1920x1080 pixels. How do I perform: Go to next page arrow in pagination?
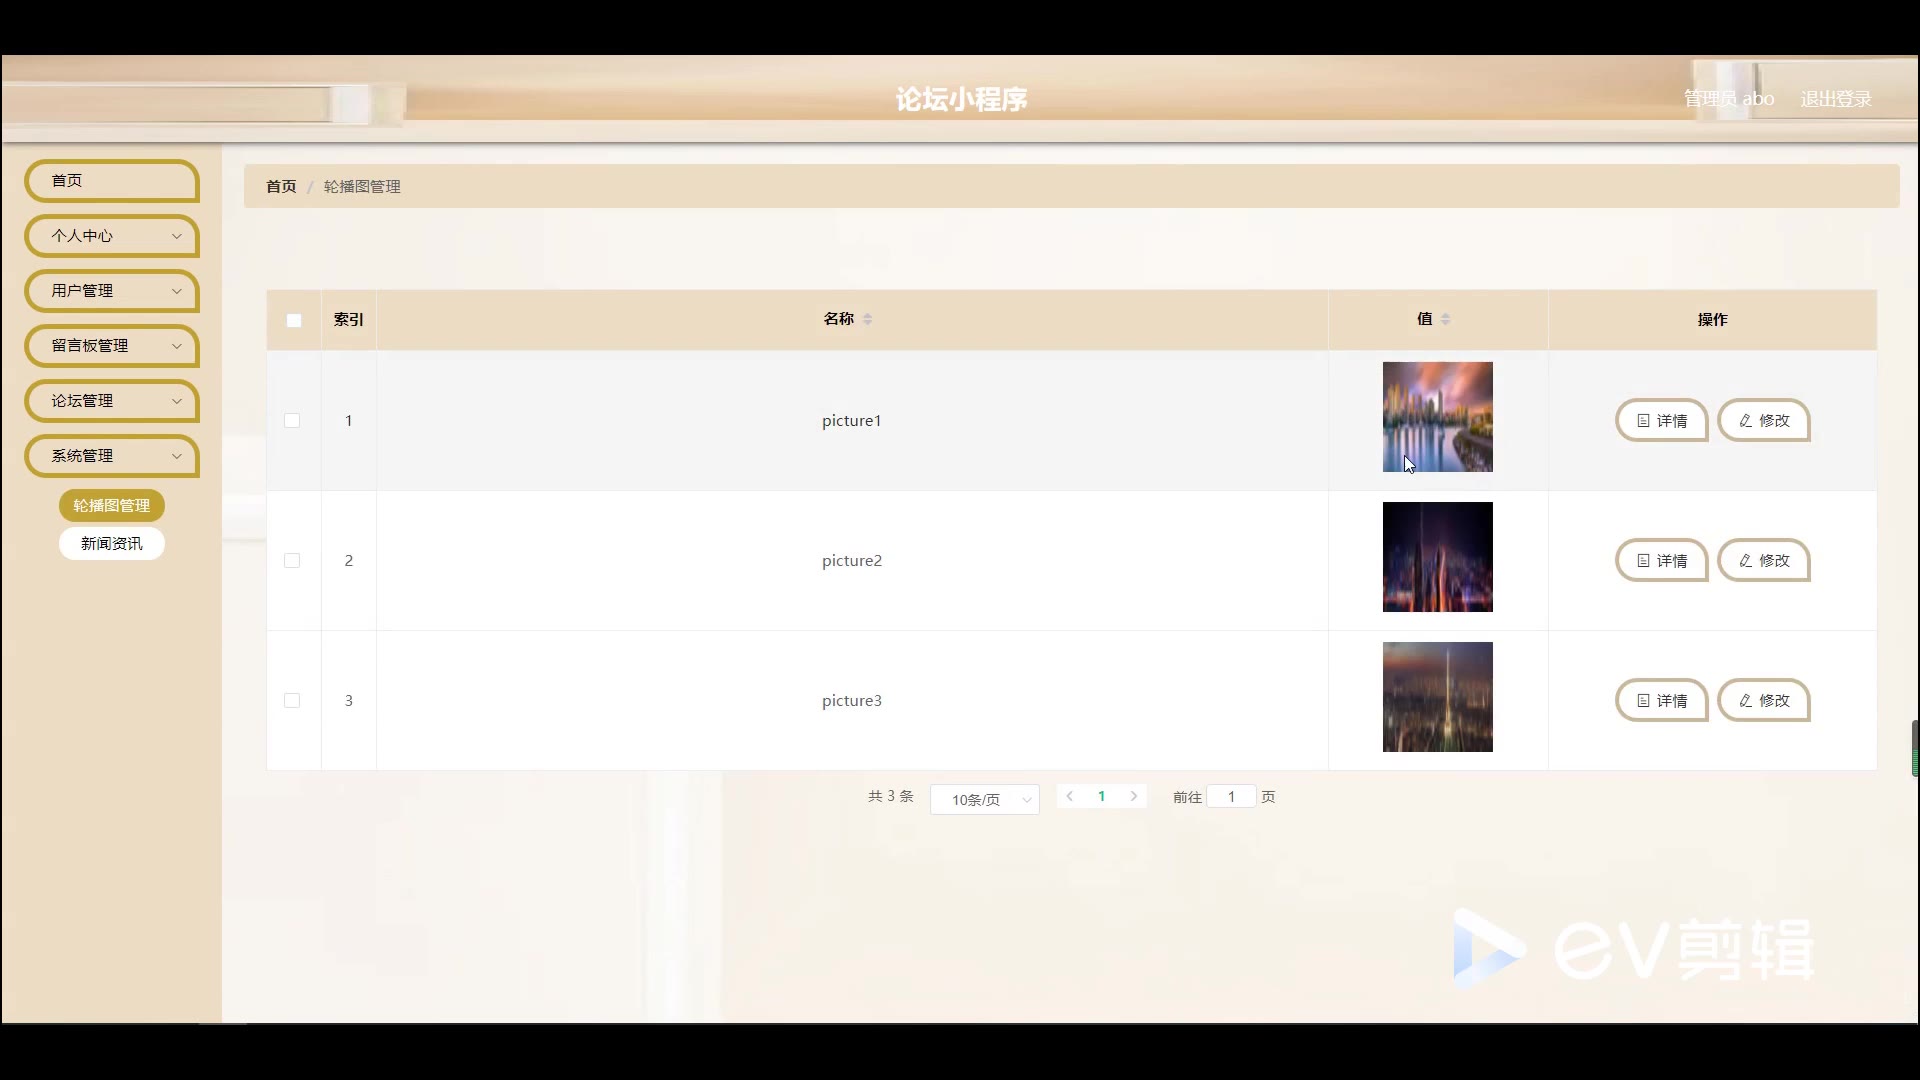(x=1133, y=797)
